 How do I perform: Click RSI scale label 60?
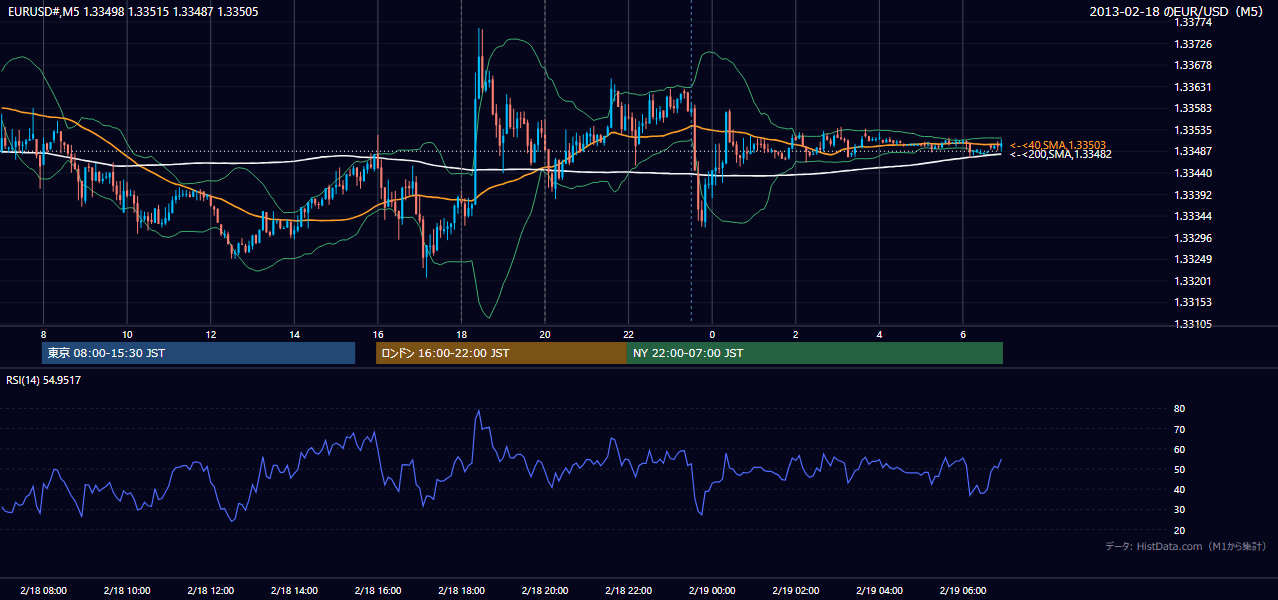(x=1180, y=449)
